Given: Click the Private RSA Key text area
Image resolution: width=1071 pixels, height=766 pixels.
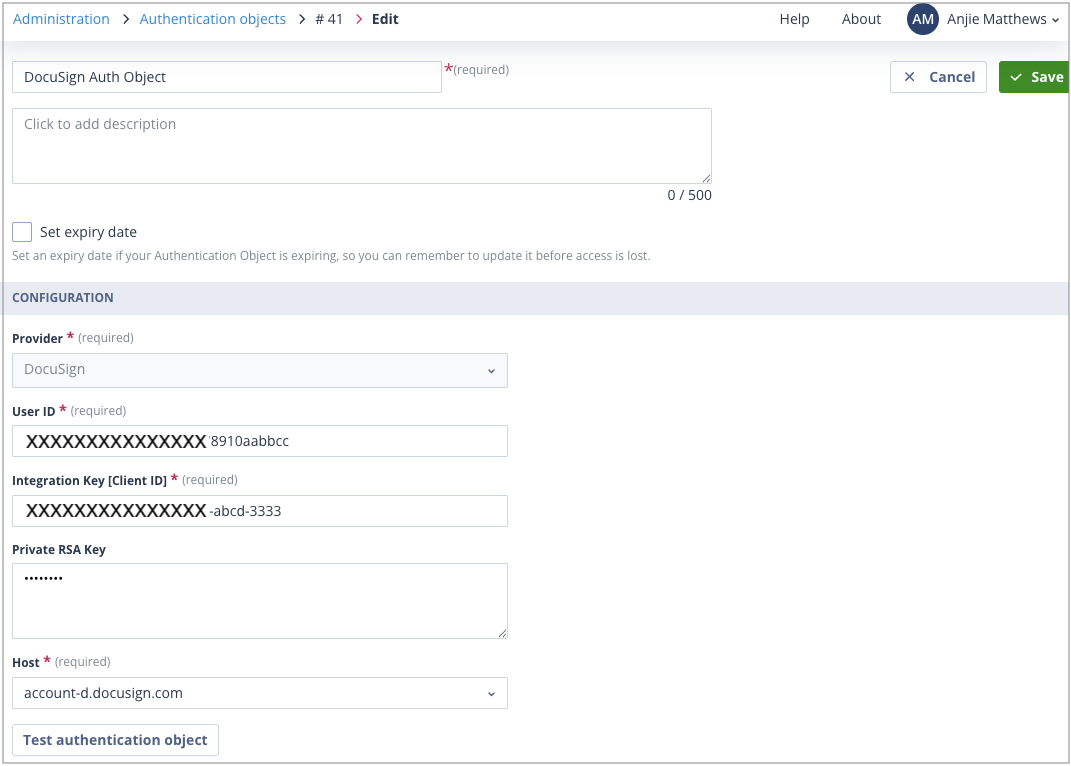Looking at the screenshot, I should point(260,601).
